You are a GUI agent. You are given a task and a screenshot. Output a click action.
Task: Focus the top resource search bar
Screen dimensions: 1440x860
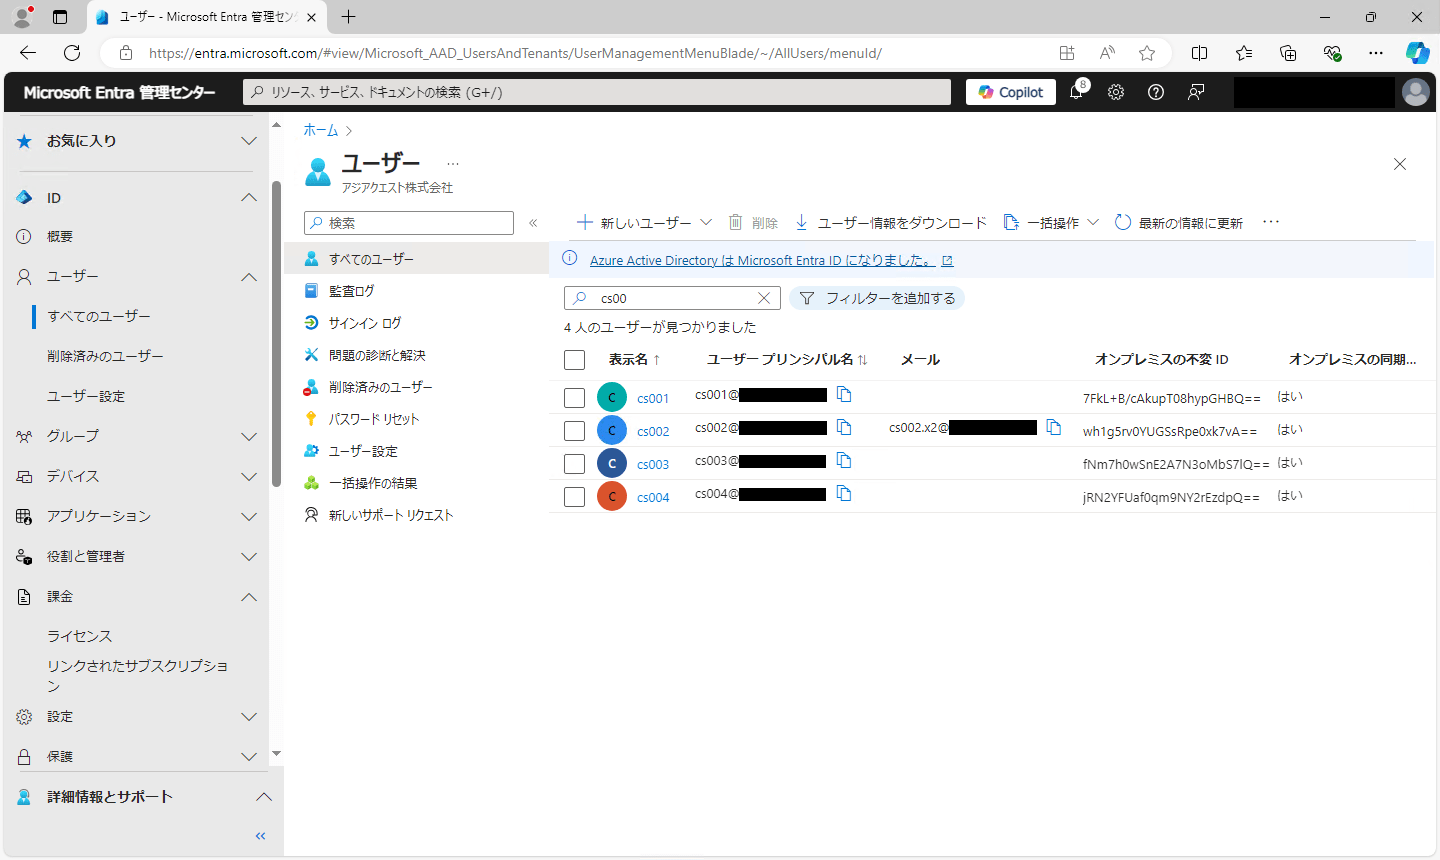tap(597, 92)
